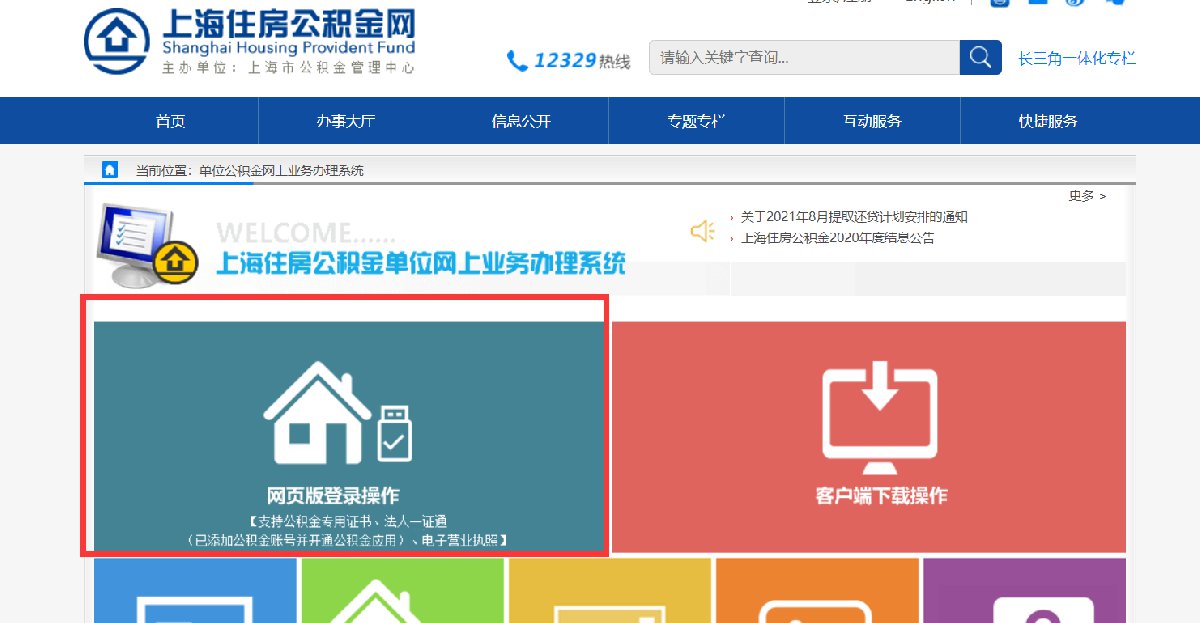
Task: Select the 专题专栏 navigation item
Action: pos(696,121)
